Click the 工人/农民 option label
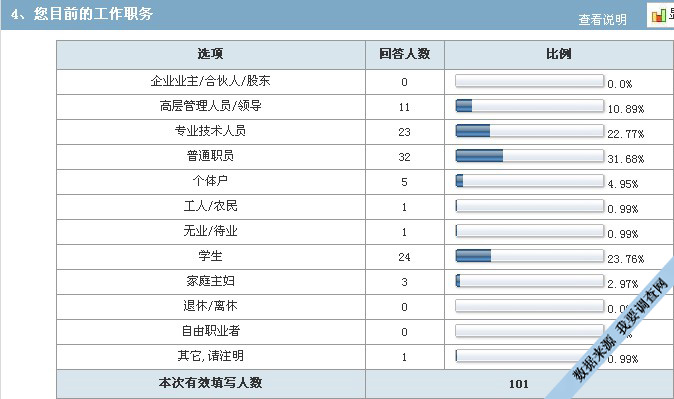This screenshot has width=674, height=399. pyautogui.click(x=211, y=206)
